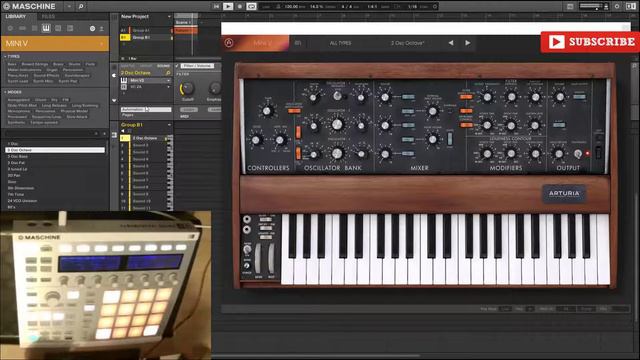Open the Maschine header dropdown arrow

coord(69,6)
